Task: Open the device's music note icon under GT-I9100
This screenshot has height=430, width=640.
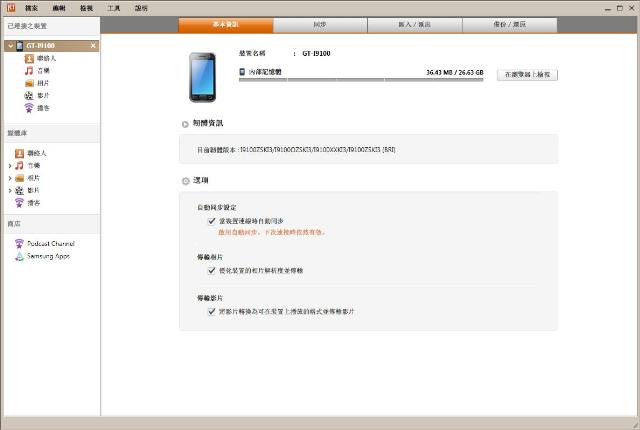Action: tap(29, 71)
